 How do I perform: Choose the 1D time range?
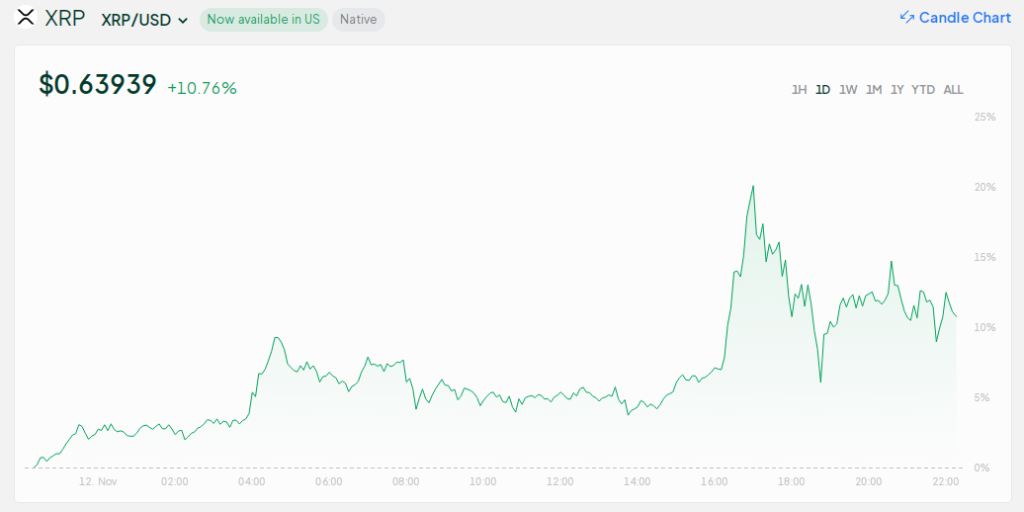(x=823, y=90)
